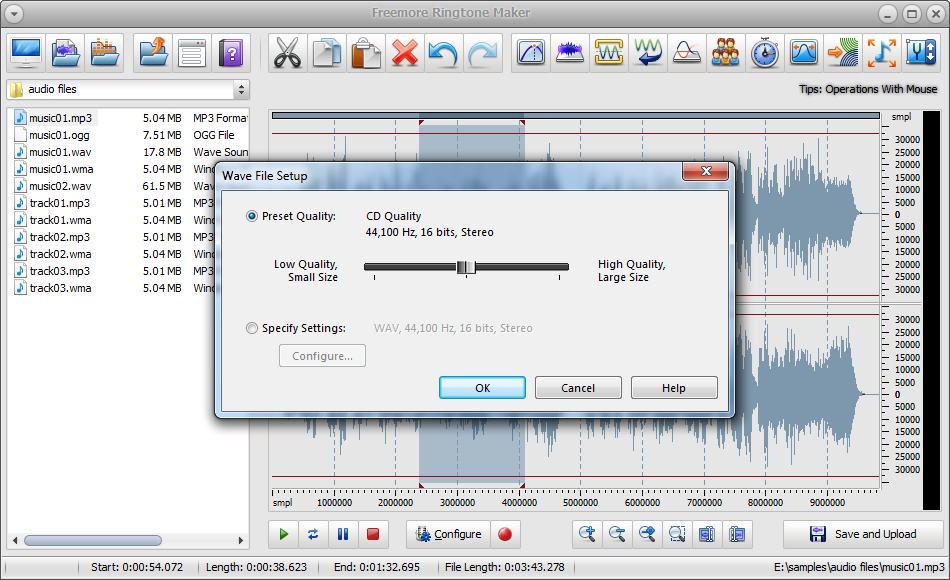Click the purple waveform effect icon

click(x=570, y=53)
